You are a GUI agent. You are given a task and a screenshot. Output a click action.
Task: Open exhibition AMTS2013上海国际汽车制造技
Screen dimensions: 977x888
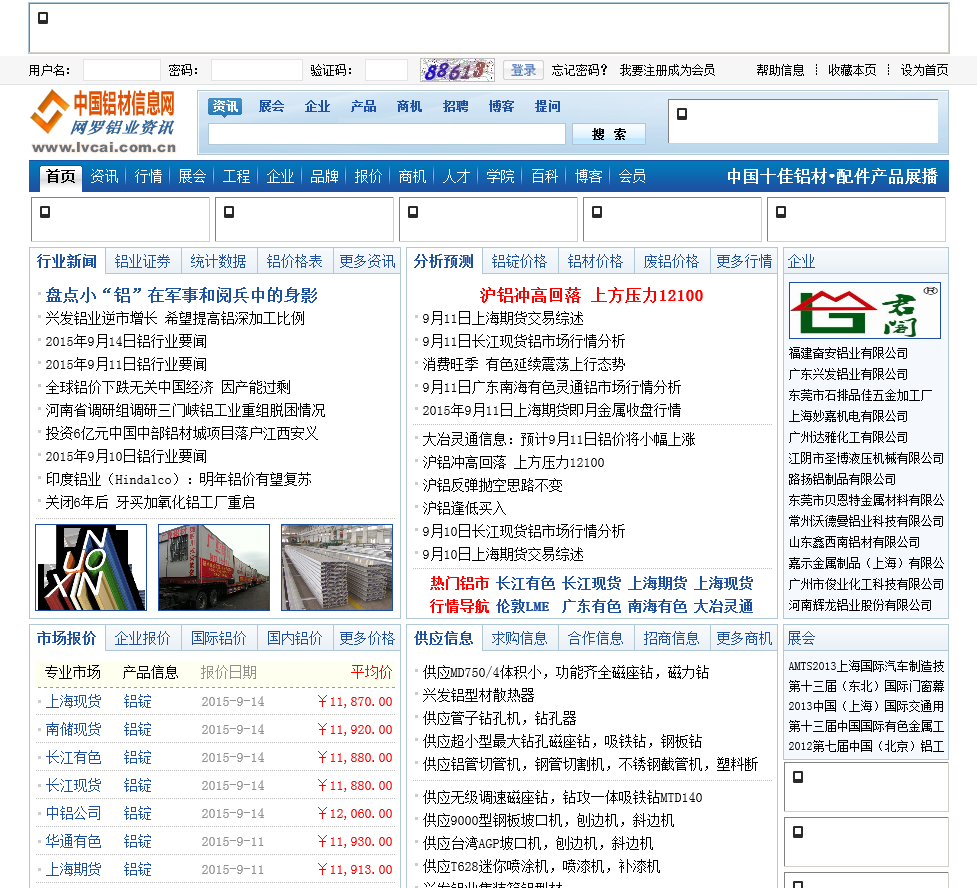866,666
